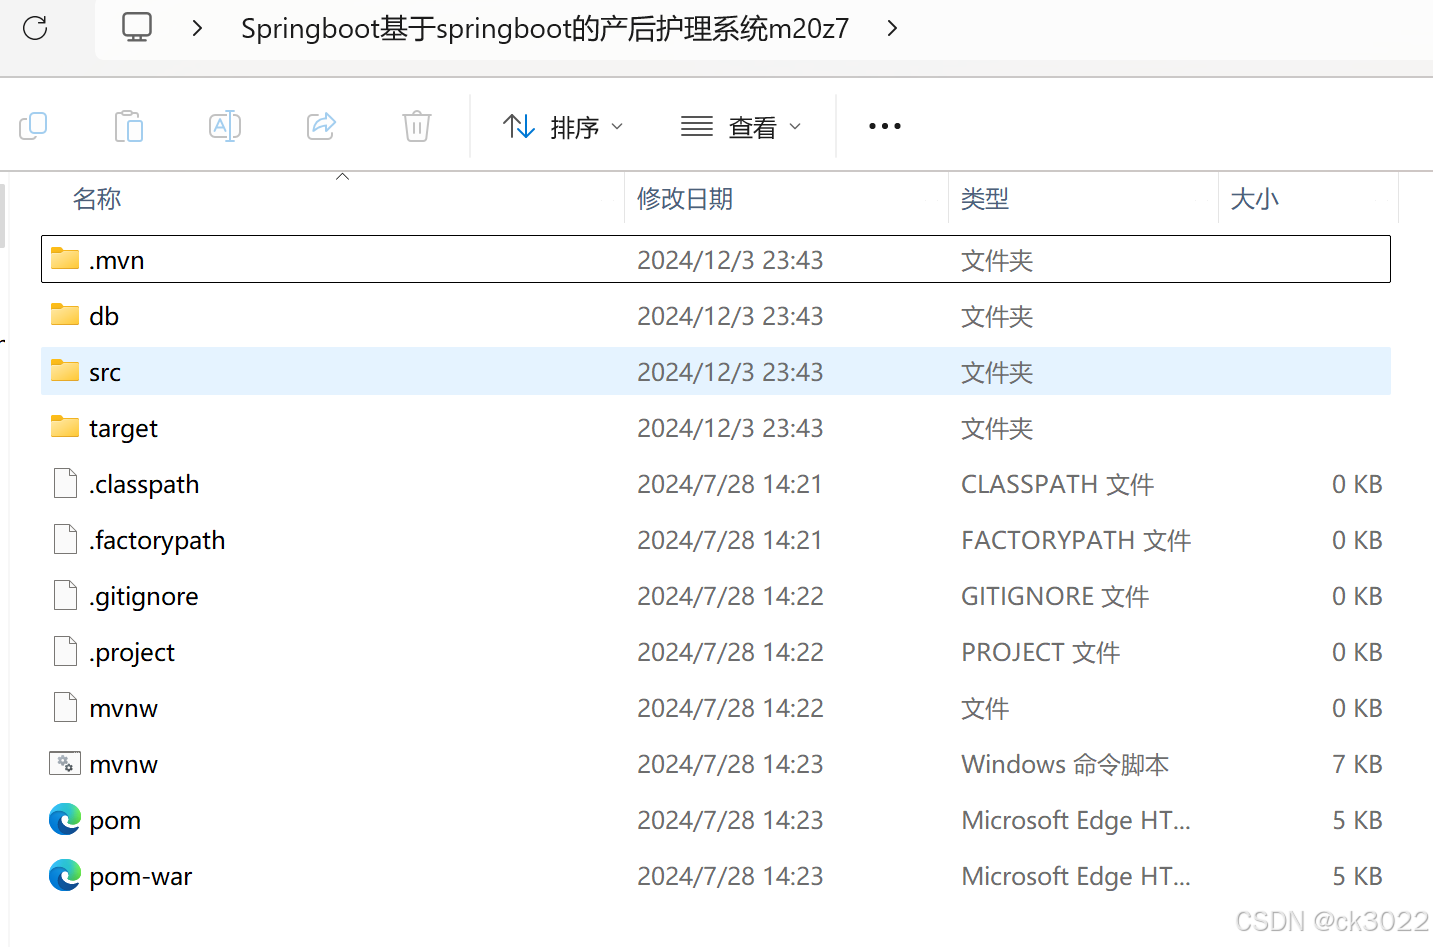The image size is (1433, 947).
Task: Select the .mvn file name
Action: coord(117,261)
